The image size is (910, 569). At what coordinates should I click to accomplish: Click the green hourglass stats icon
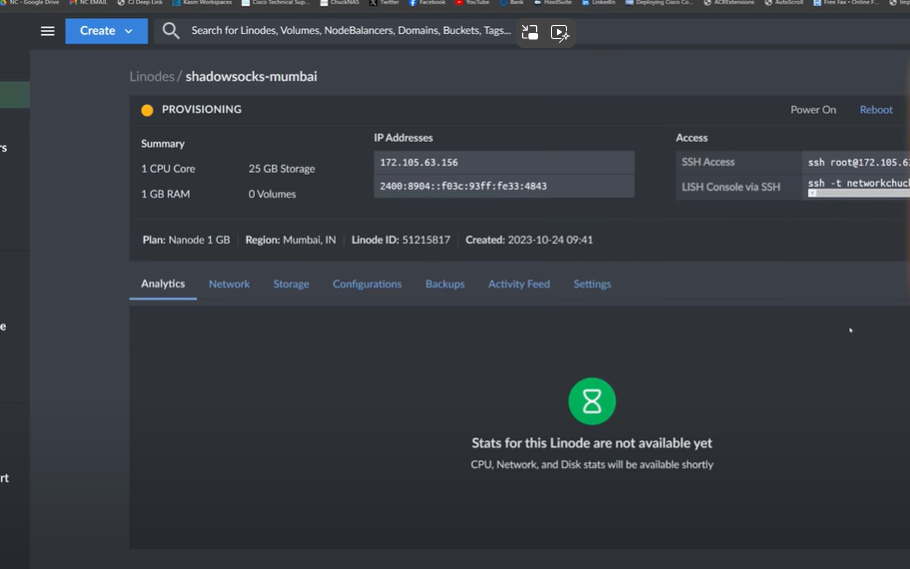click(591, 401)
